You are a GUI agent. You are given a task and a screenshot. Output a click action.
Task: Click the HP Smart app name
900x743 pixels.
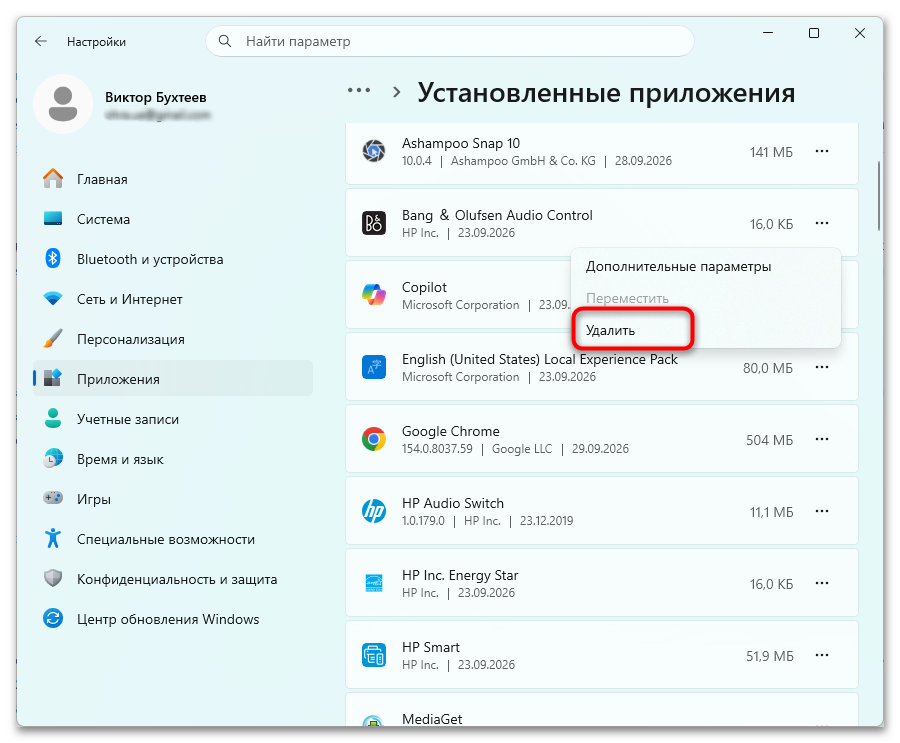[430, 647]
